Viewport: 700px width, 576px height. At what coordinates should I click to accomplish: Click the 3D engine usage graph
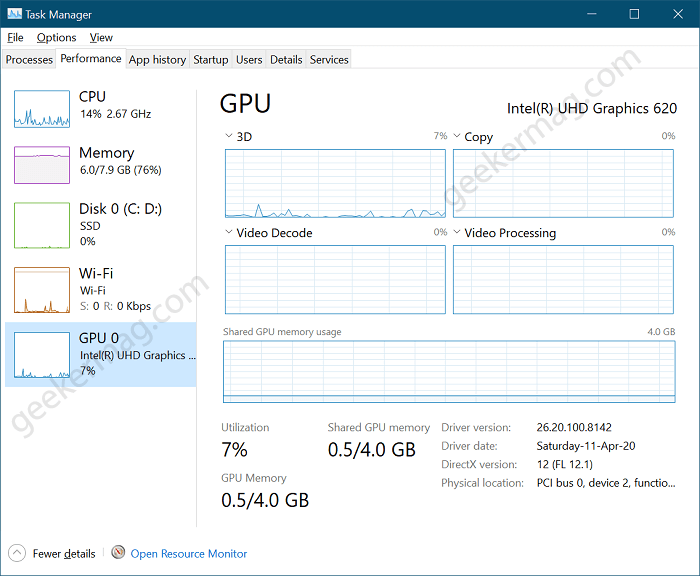(x=335, y=184)
